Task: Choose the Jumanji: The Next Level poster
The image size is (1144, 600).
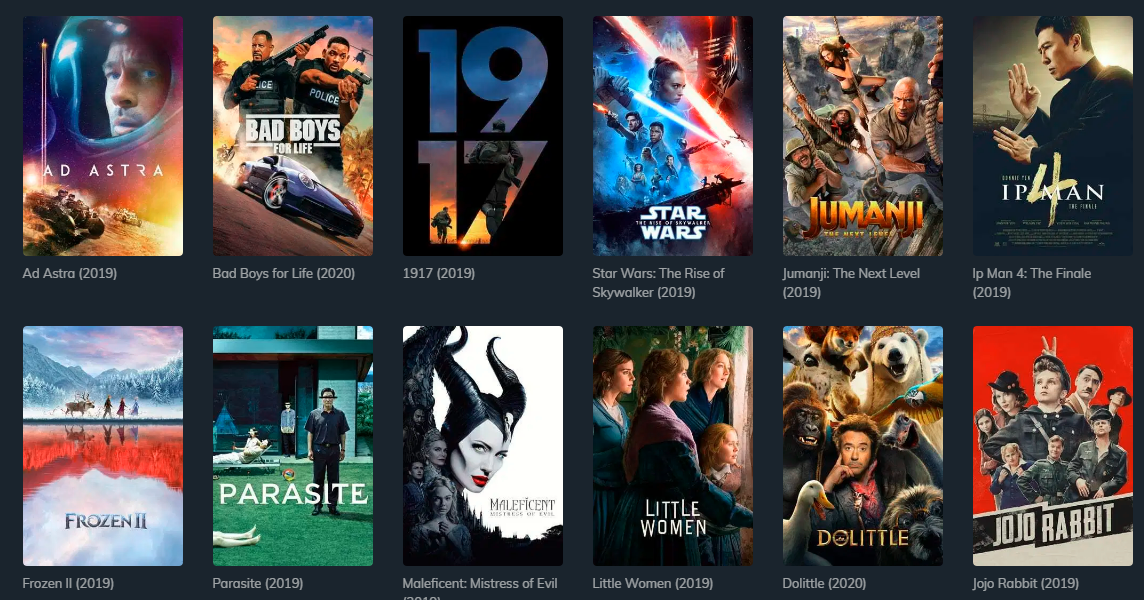Action: [863, 136]
